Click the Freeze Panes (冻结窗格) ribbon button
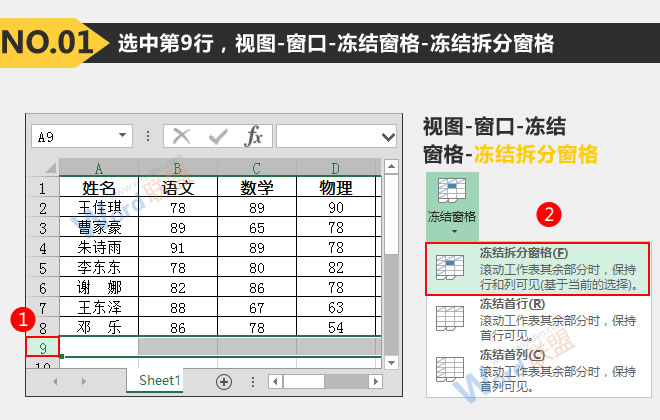660x420 pixels. point(452,206)
